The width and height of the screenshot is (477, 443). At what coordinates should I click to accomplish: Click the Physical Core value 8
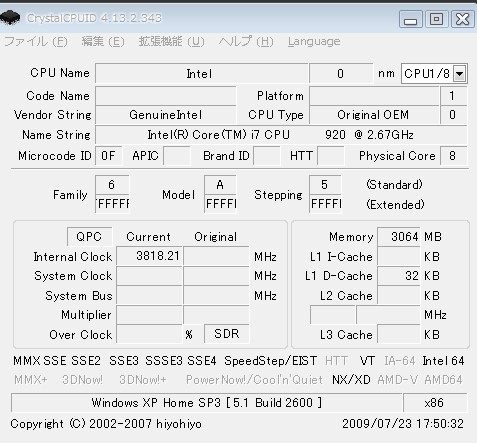[x=453, y=156]
